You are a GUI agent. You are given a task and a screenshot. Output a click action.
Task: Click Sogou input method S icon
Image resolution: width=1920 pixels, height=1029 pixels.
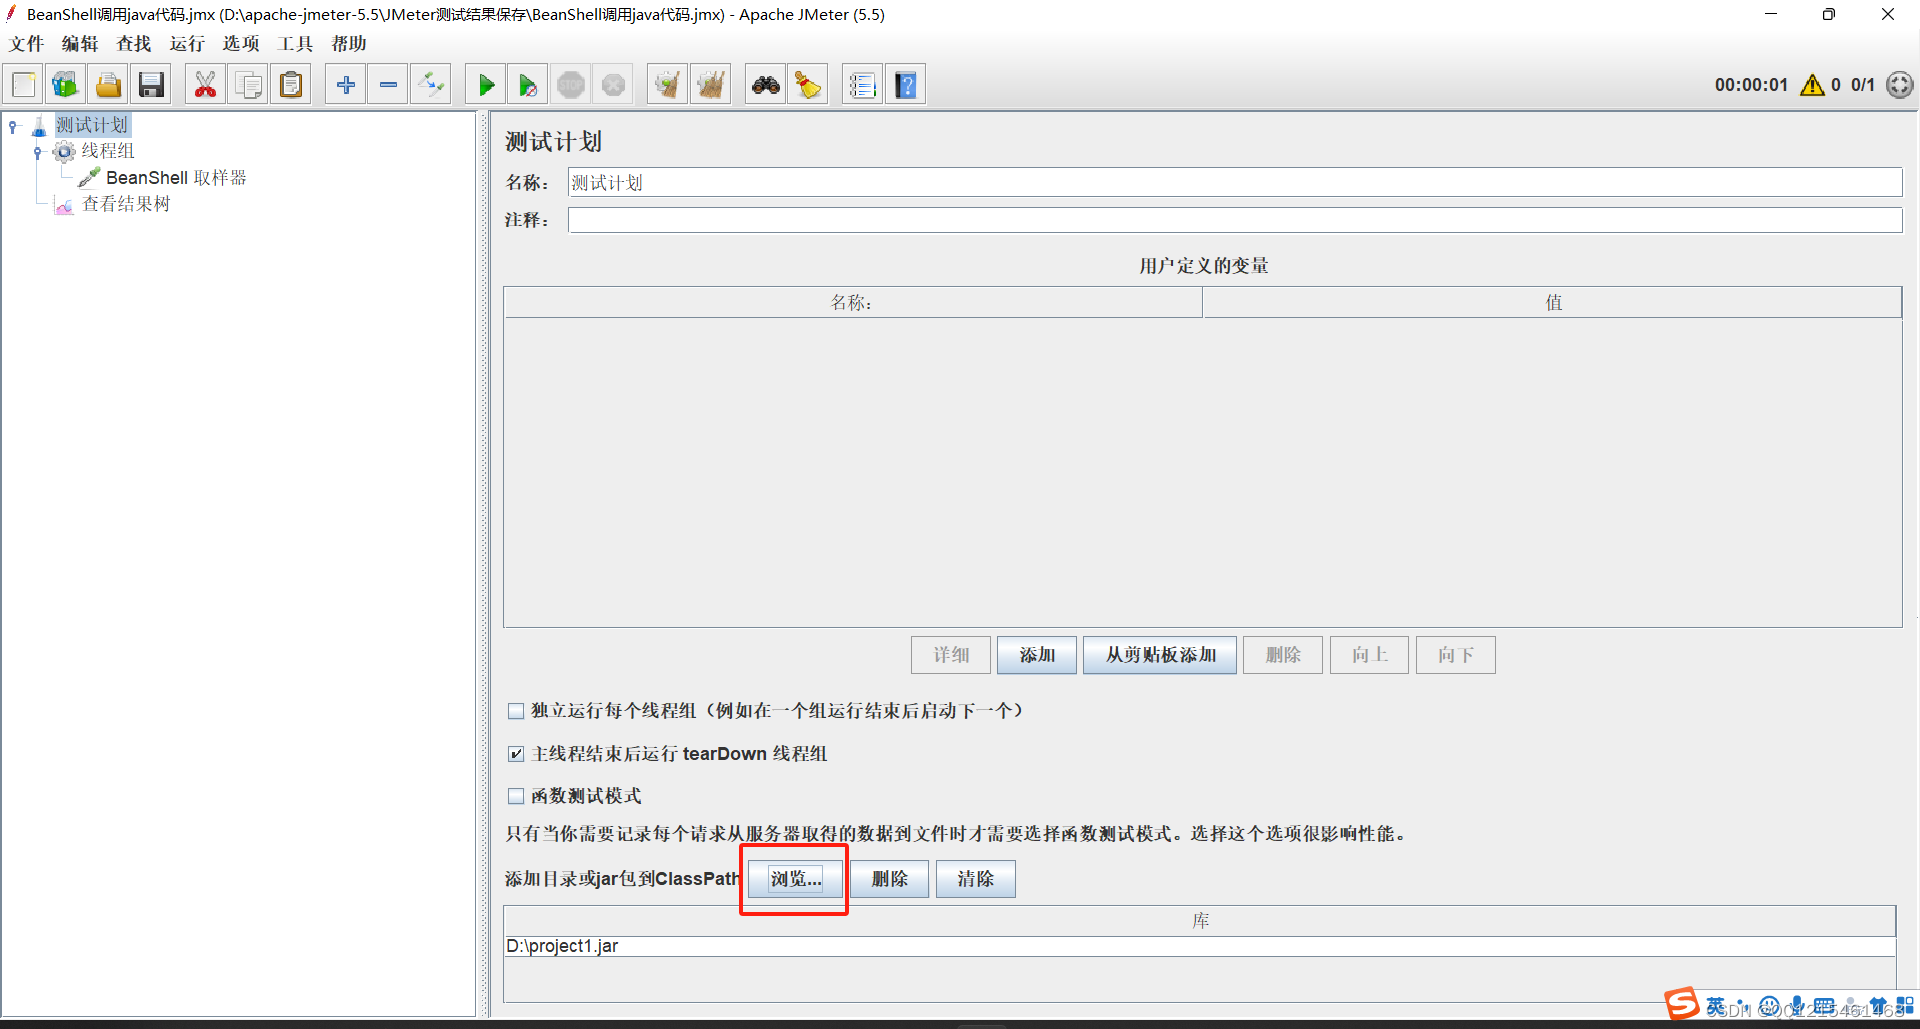coord(1681,1003)
